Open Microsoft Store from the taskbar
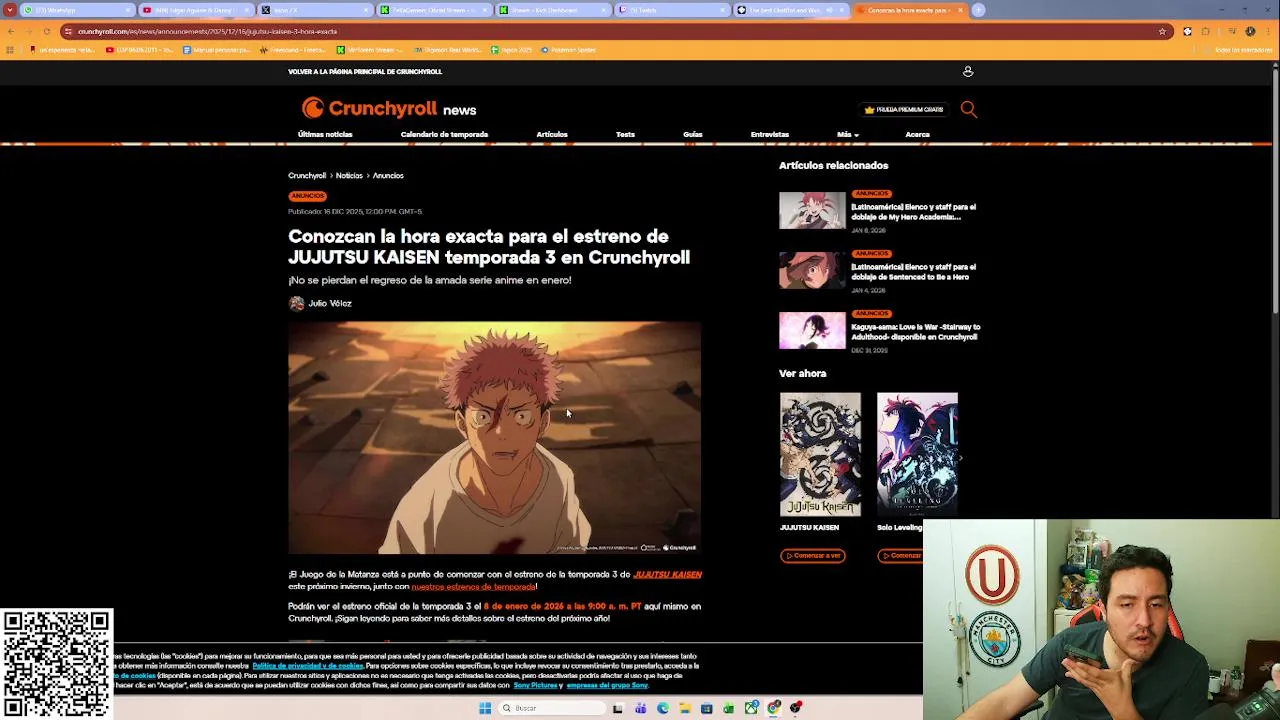 click(x=707, y=708)
